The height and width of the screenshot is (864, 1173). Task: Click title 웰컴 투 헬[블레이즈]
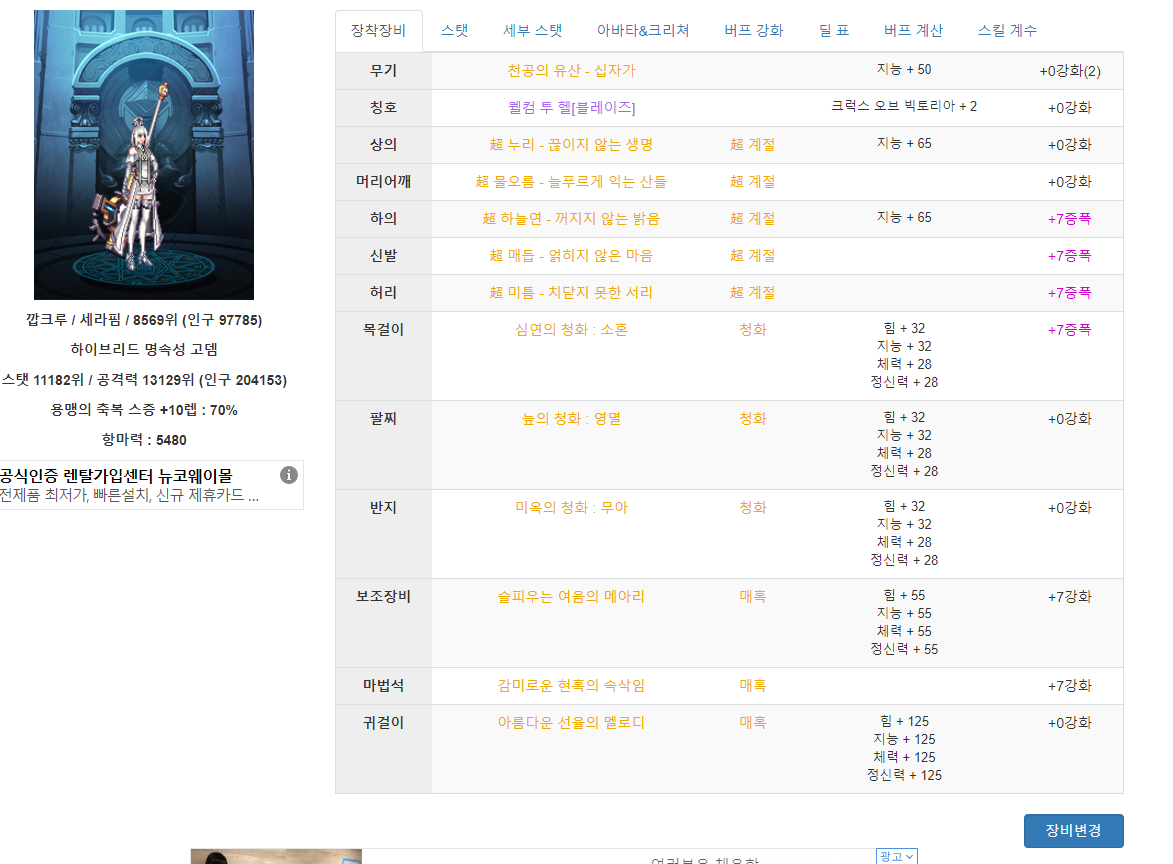point(571,108)
